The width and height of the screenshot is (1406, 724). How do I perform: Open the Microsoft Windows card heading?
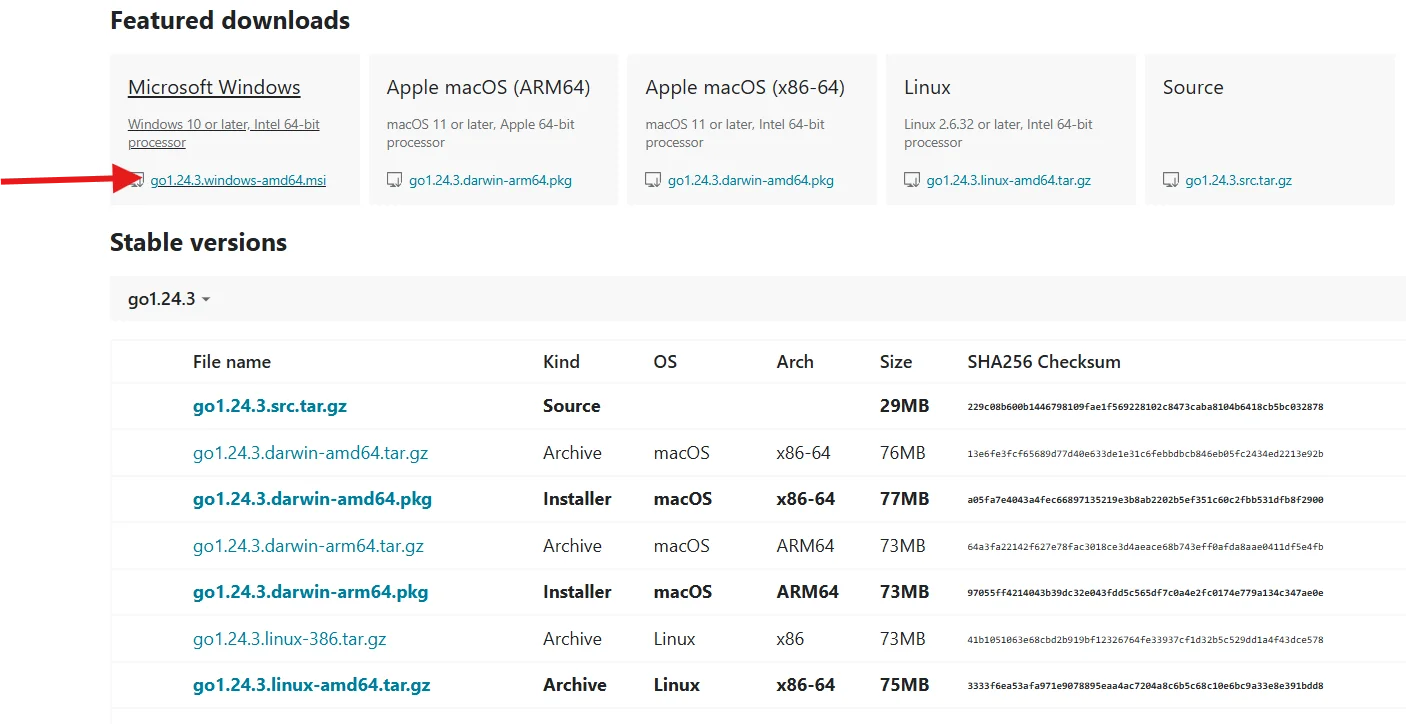tap(214, 87)
